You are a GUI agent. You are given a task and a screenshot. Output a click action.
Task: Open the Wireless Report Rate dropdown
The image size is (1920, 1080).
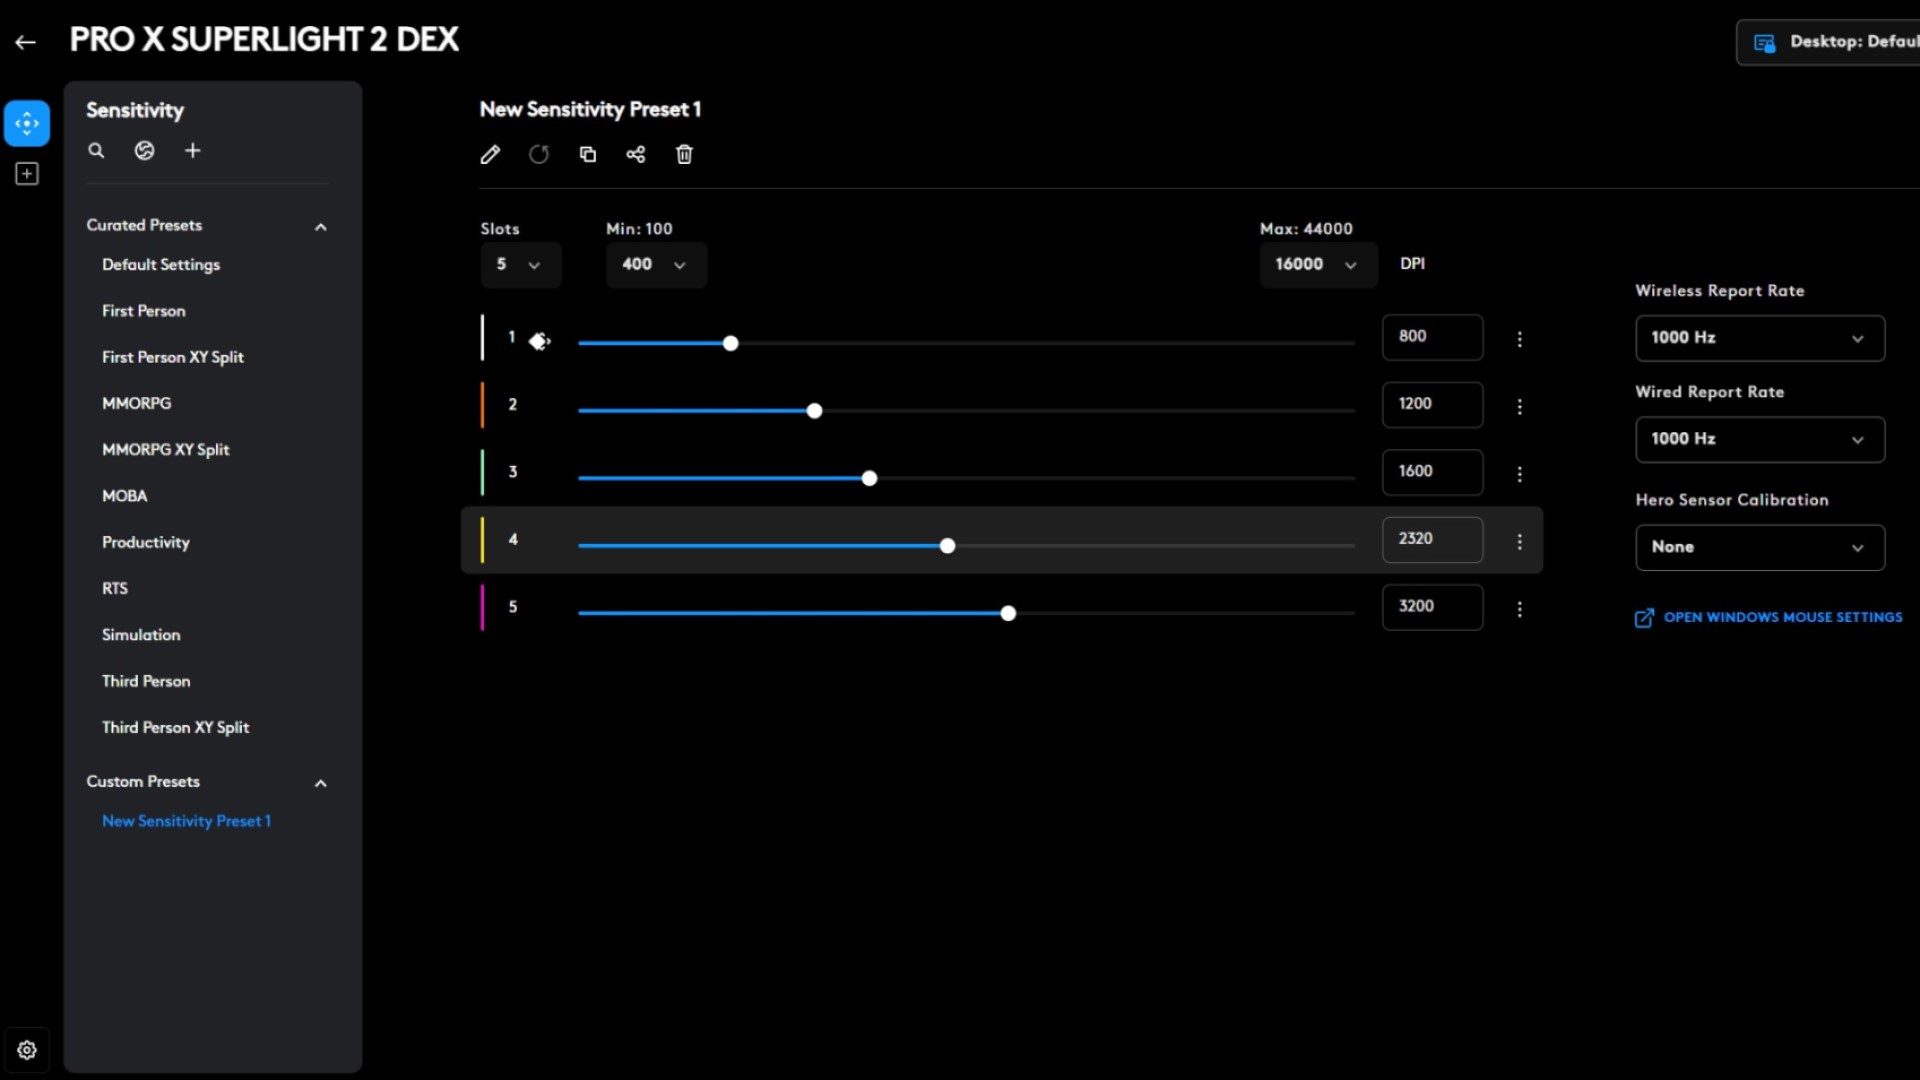pyautogui.click(x=1760, y=338)
